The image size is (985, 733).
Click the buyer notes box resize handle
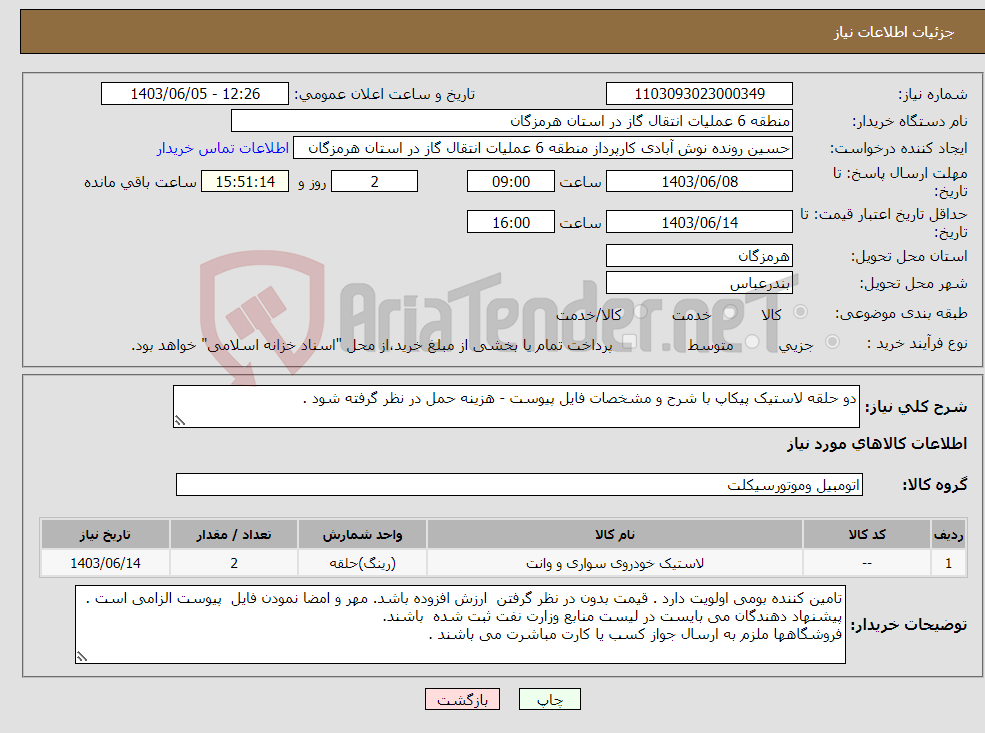click(x=82, y=656)
